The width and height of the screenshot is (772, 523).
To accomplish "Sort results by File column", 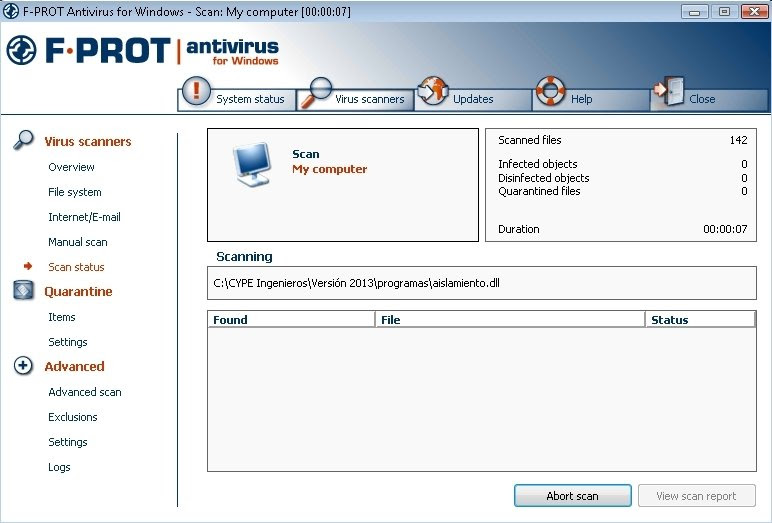I will 510,320.
